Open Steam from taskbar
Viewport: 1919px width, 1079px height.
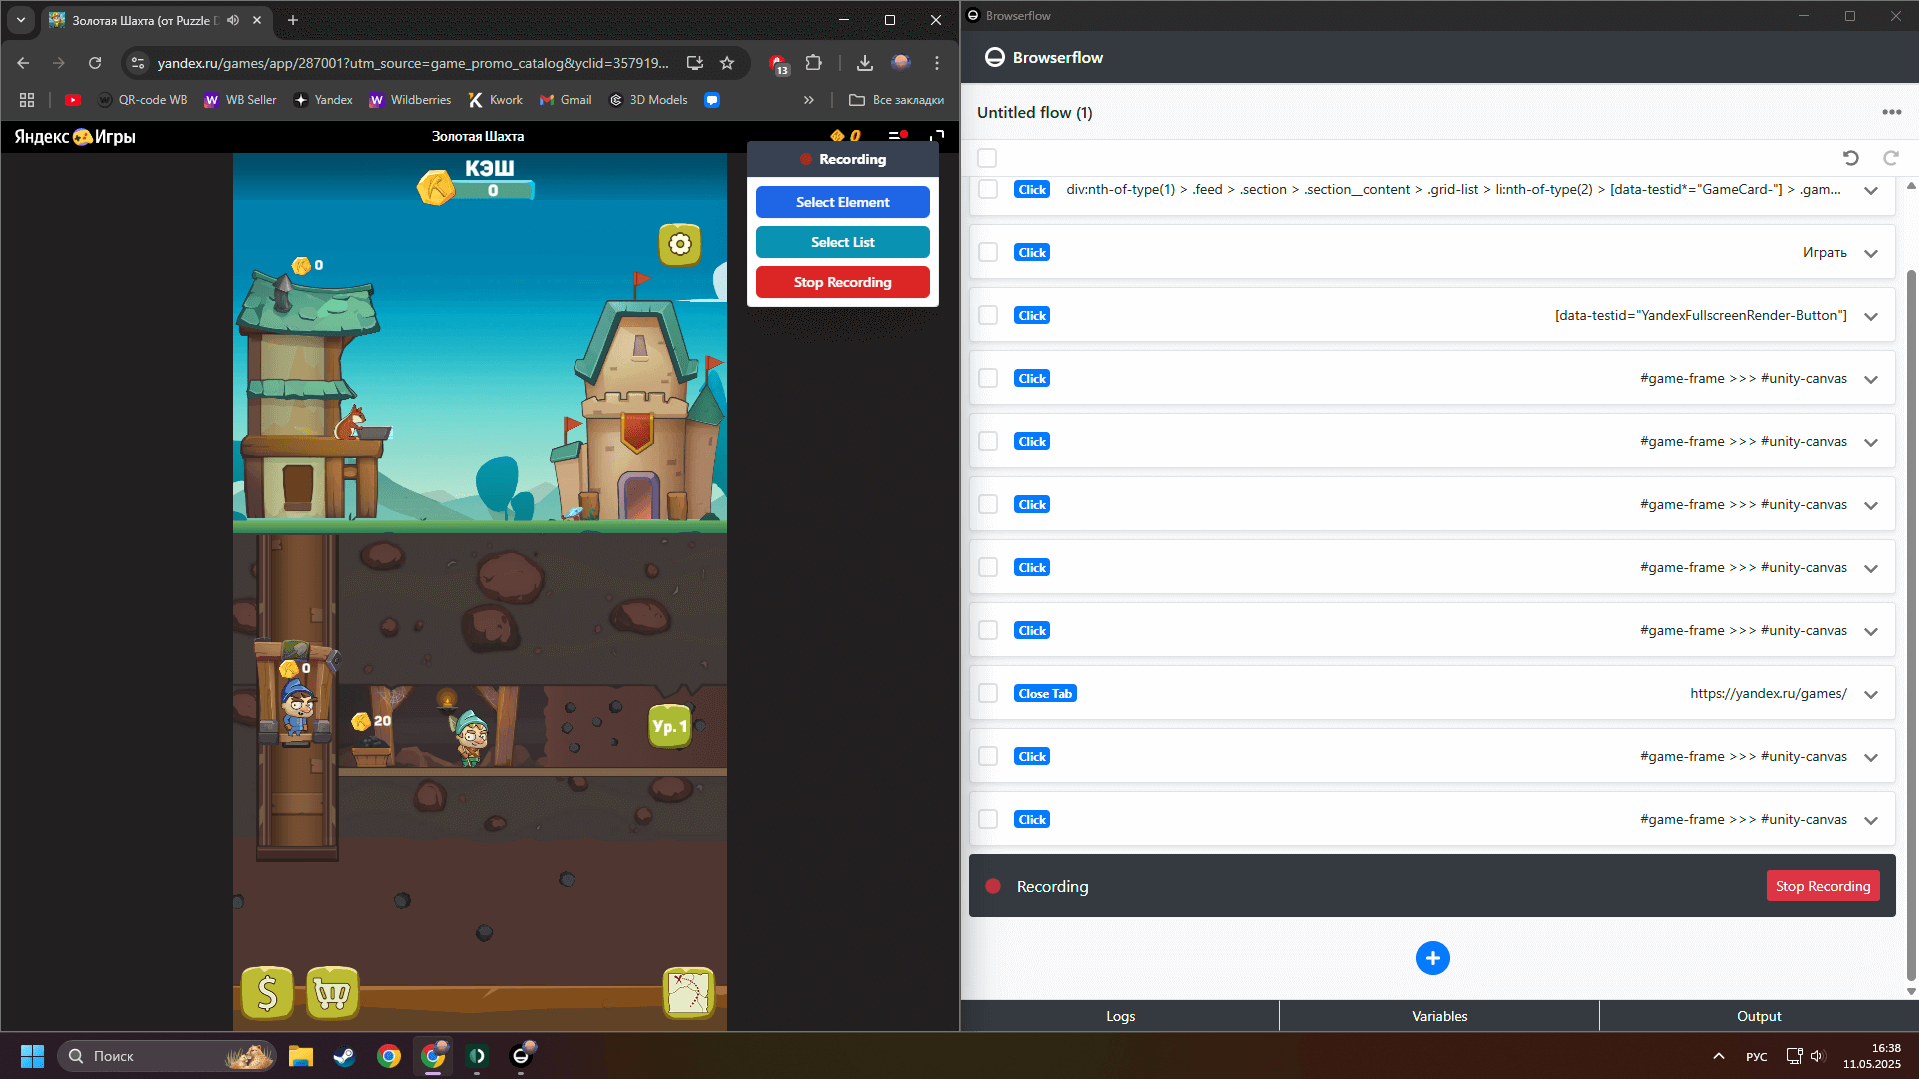pos(344,1056)
